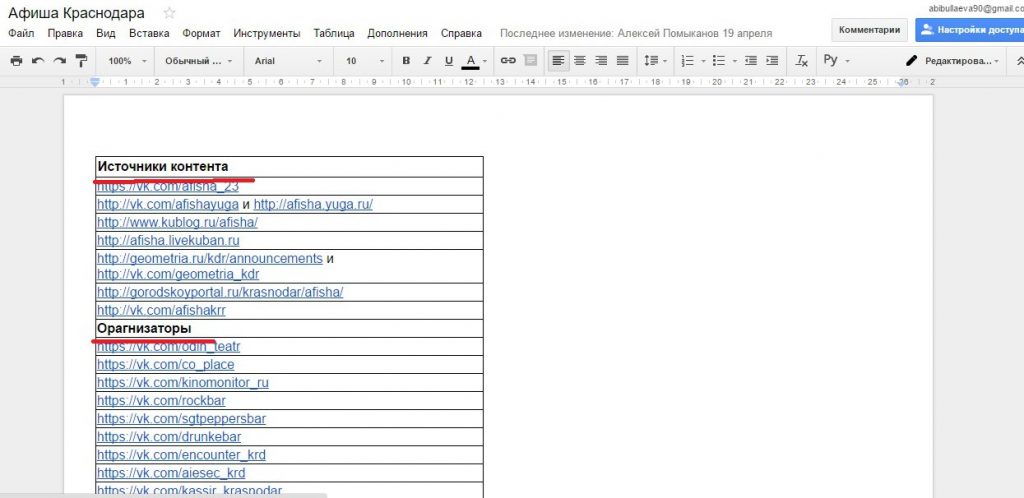Open the Файл menu

click(x=21, y=33)
